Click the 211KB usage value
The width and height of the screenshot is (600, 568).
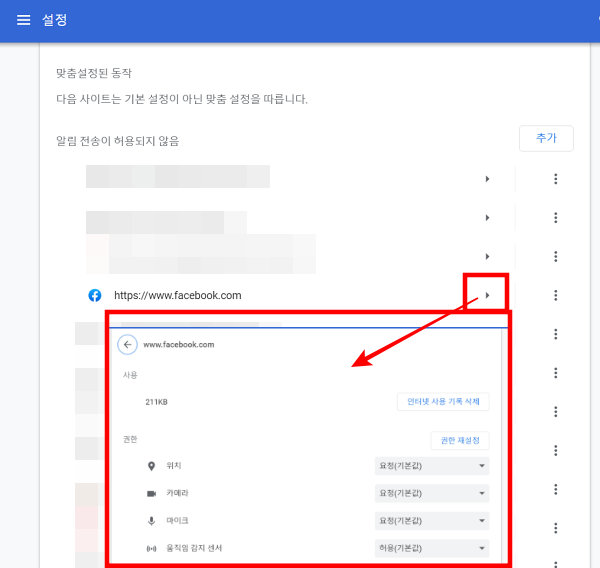point(156,402)
